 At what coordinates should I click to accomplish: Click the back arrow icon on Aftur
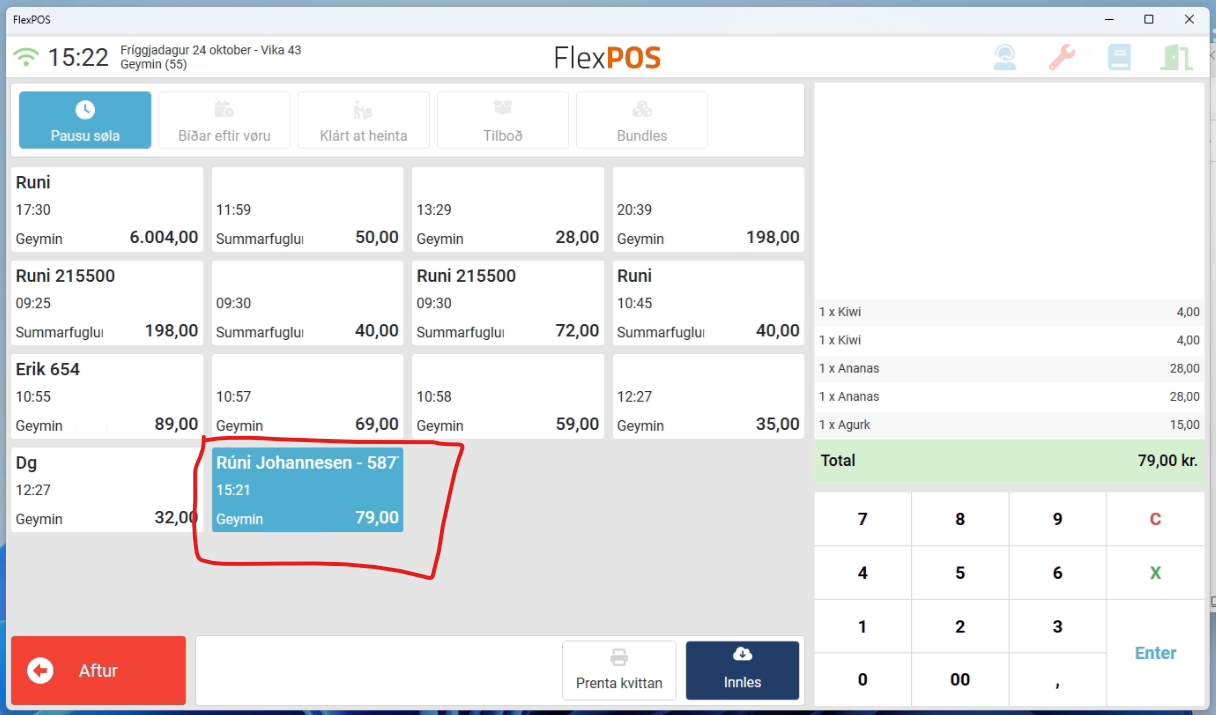click(41, 670)
